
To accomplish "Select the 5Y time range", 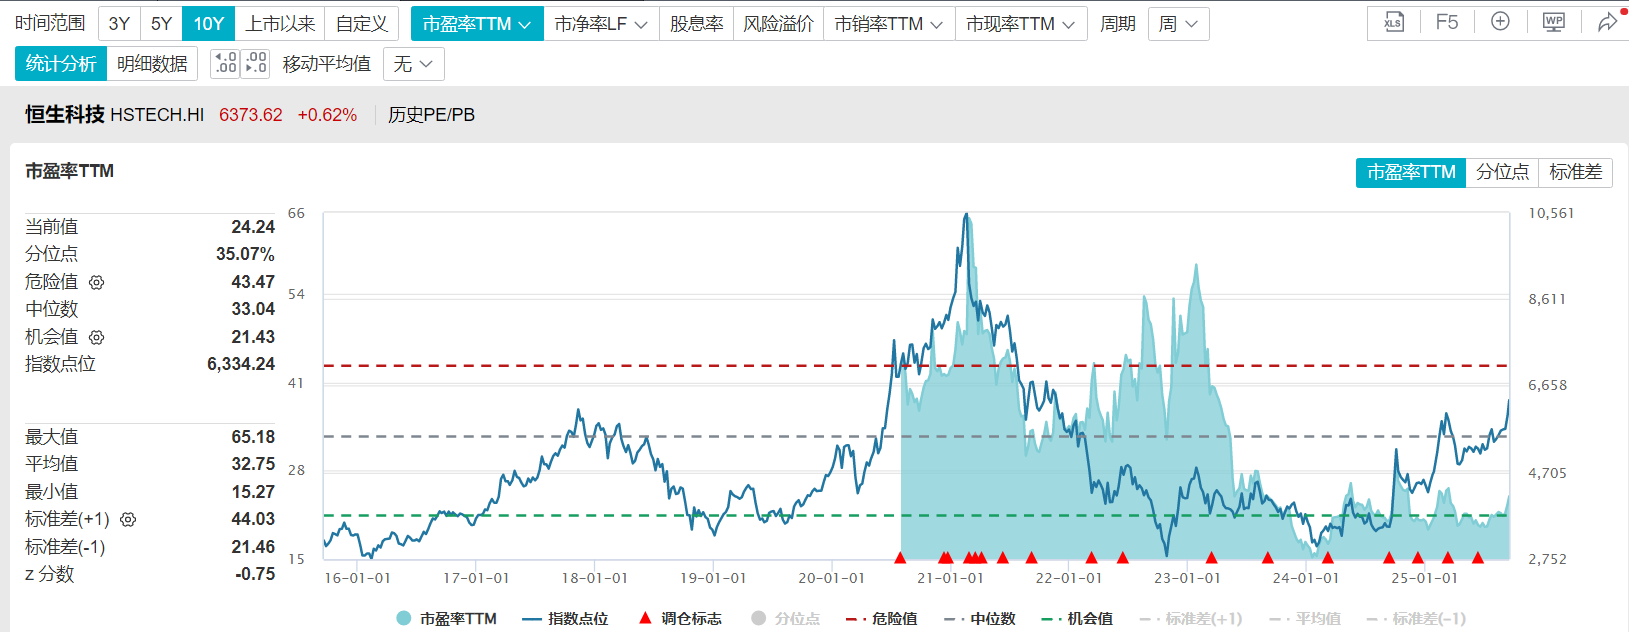I will 161,24.
